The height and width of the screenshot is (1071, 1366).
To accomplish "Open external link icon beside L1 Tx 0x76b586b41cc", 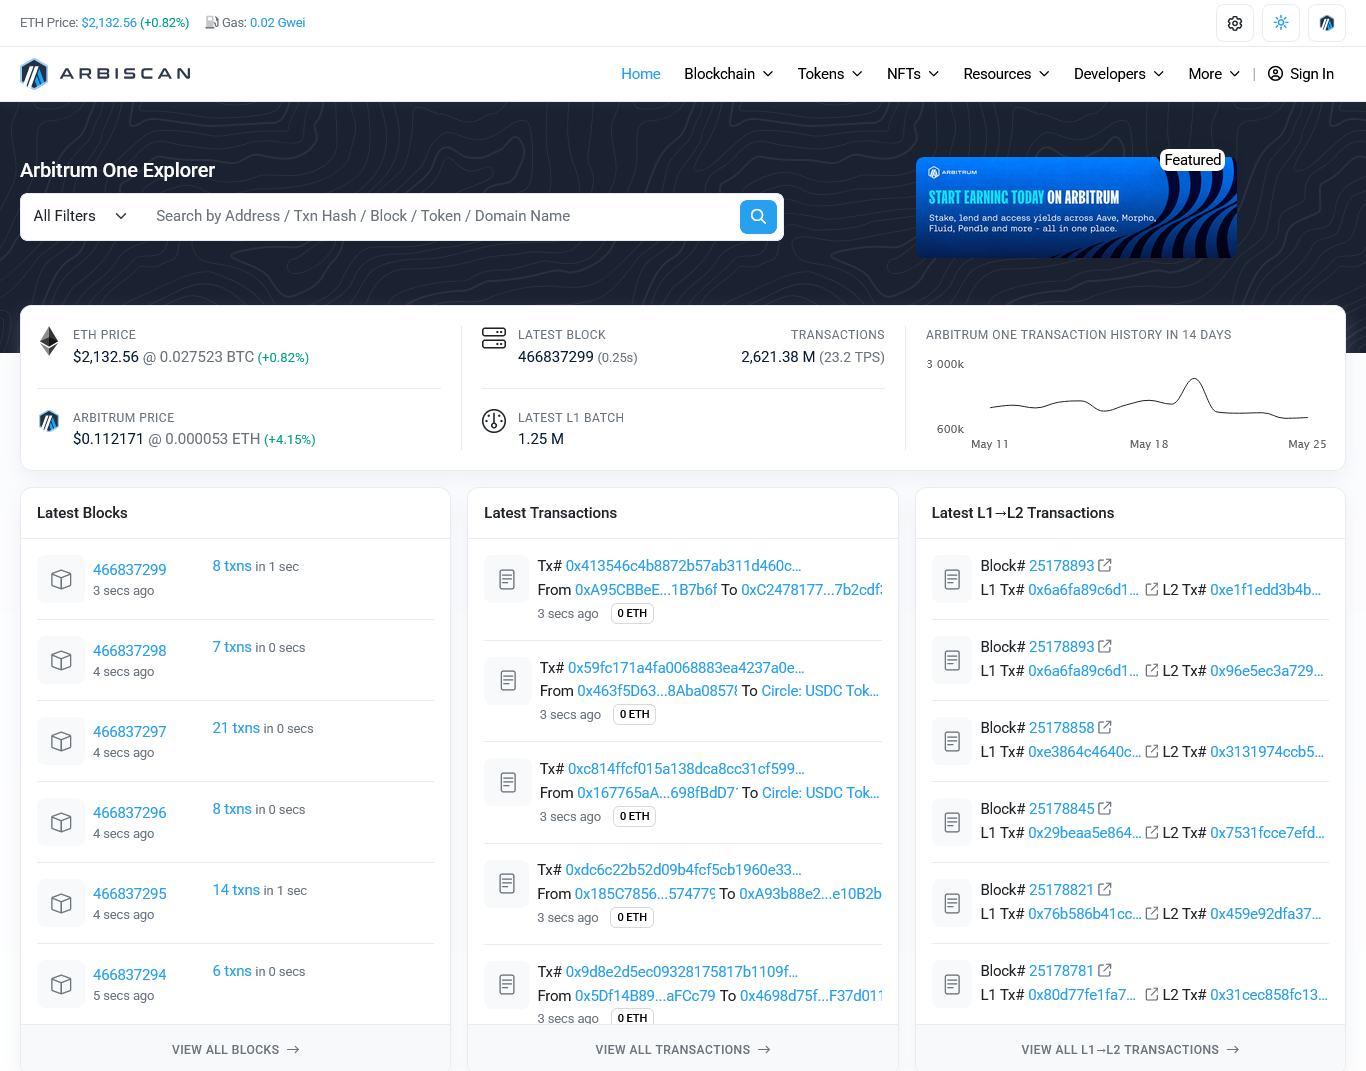I will click(1152, 913).
